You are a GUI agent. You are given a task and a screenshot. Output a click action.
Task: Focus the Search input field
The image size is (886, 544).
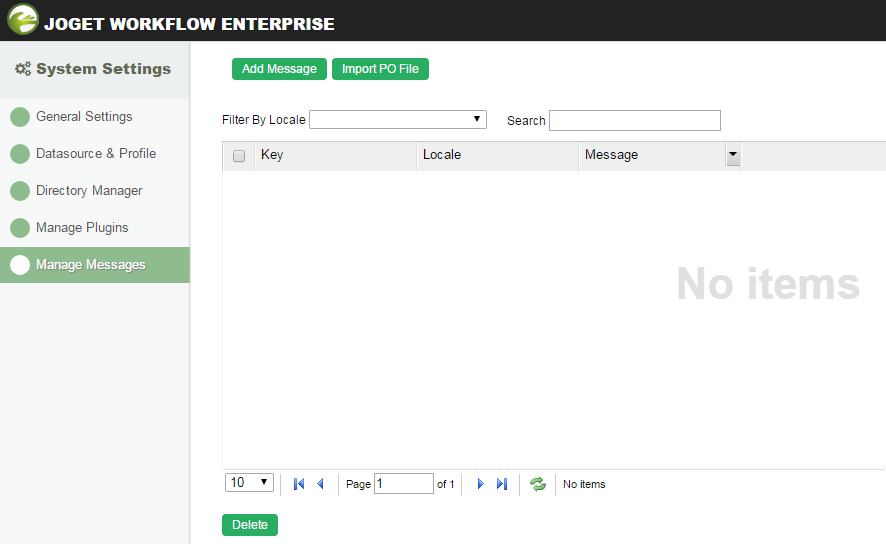pos(635,120)
